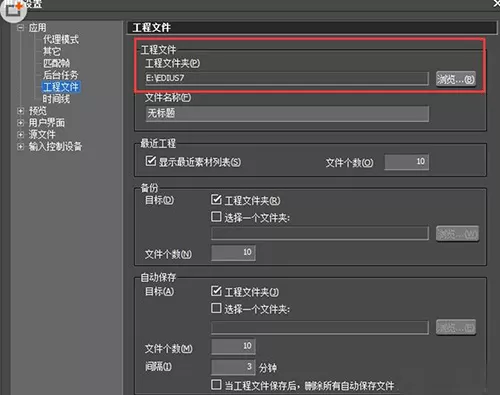
Task: Click the 输入控制设备 tree label
Action: 55,146
